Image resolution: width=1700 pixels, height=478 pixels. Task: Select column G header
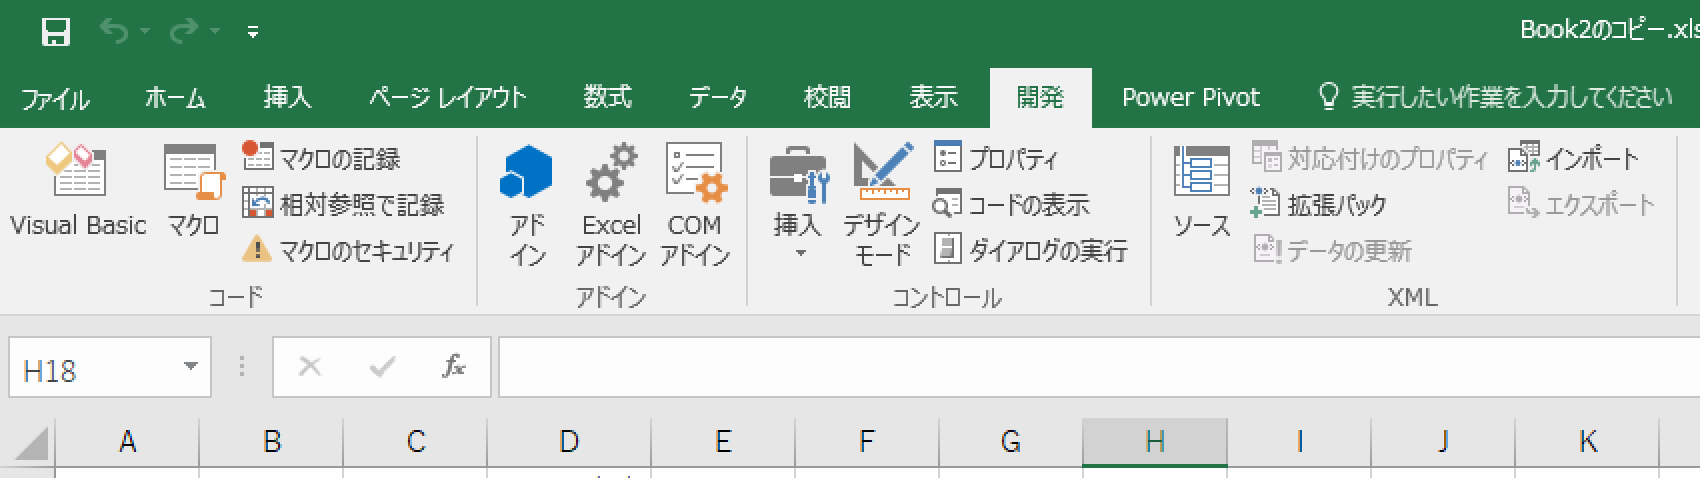click(x=1011, y=441)
